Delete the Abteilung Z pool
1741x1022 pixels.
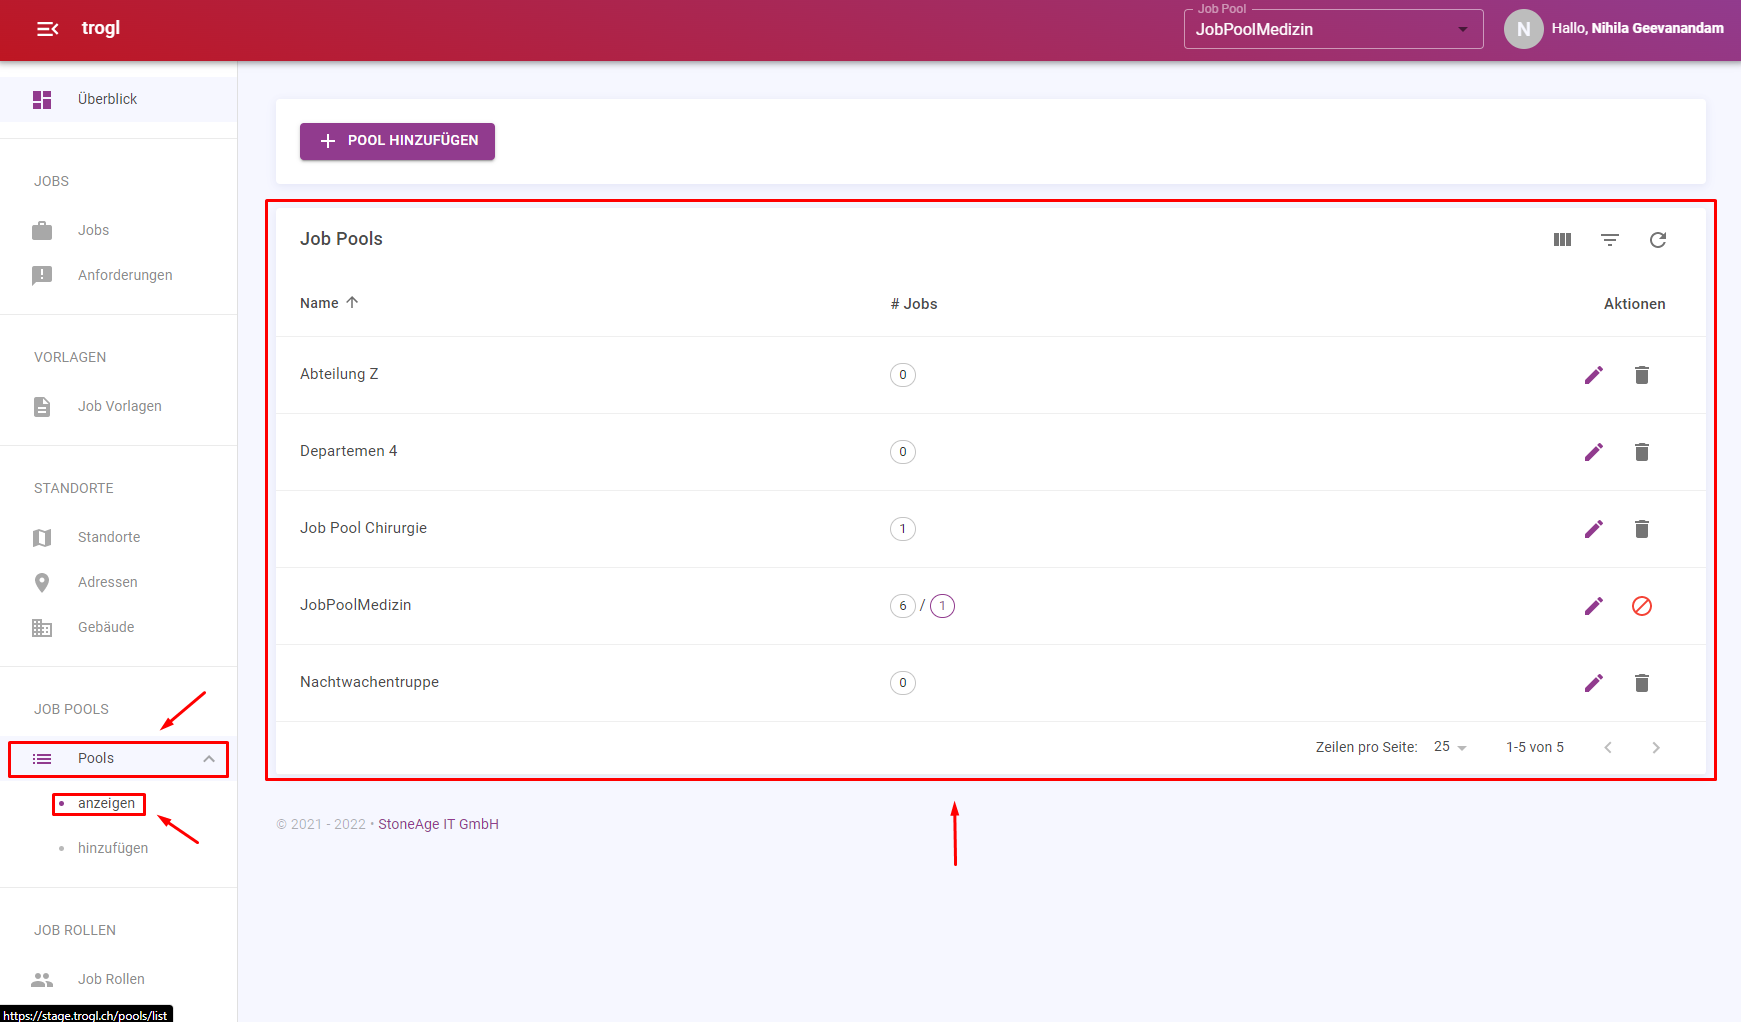pyautogui.click(x=1642, y=375)
